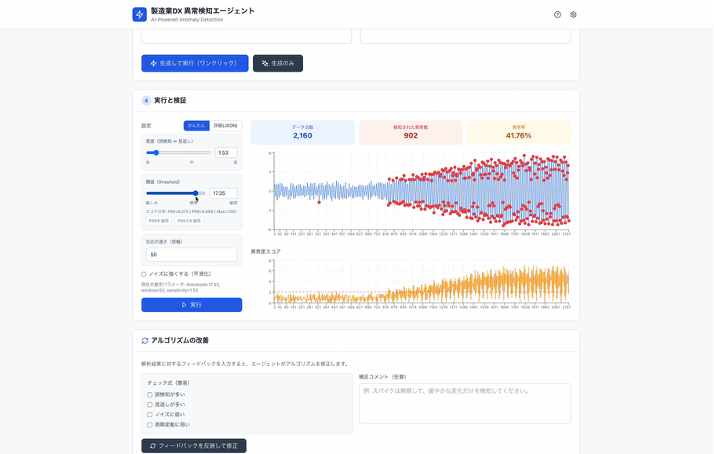Click the refresh icon beside アルゴリズムの改善
Image resolution: width=714 pixels, height=454 pixels.
click(x=145, y=340)
